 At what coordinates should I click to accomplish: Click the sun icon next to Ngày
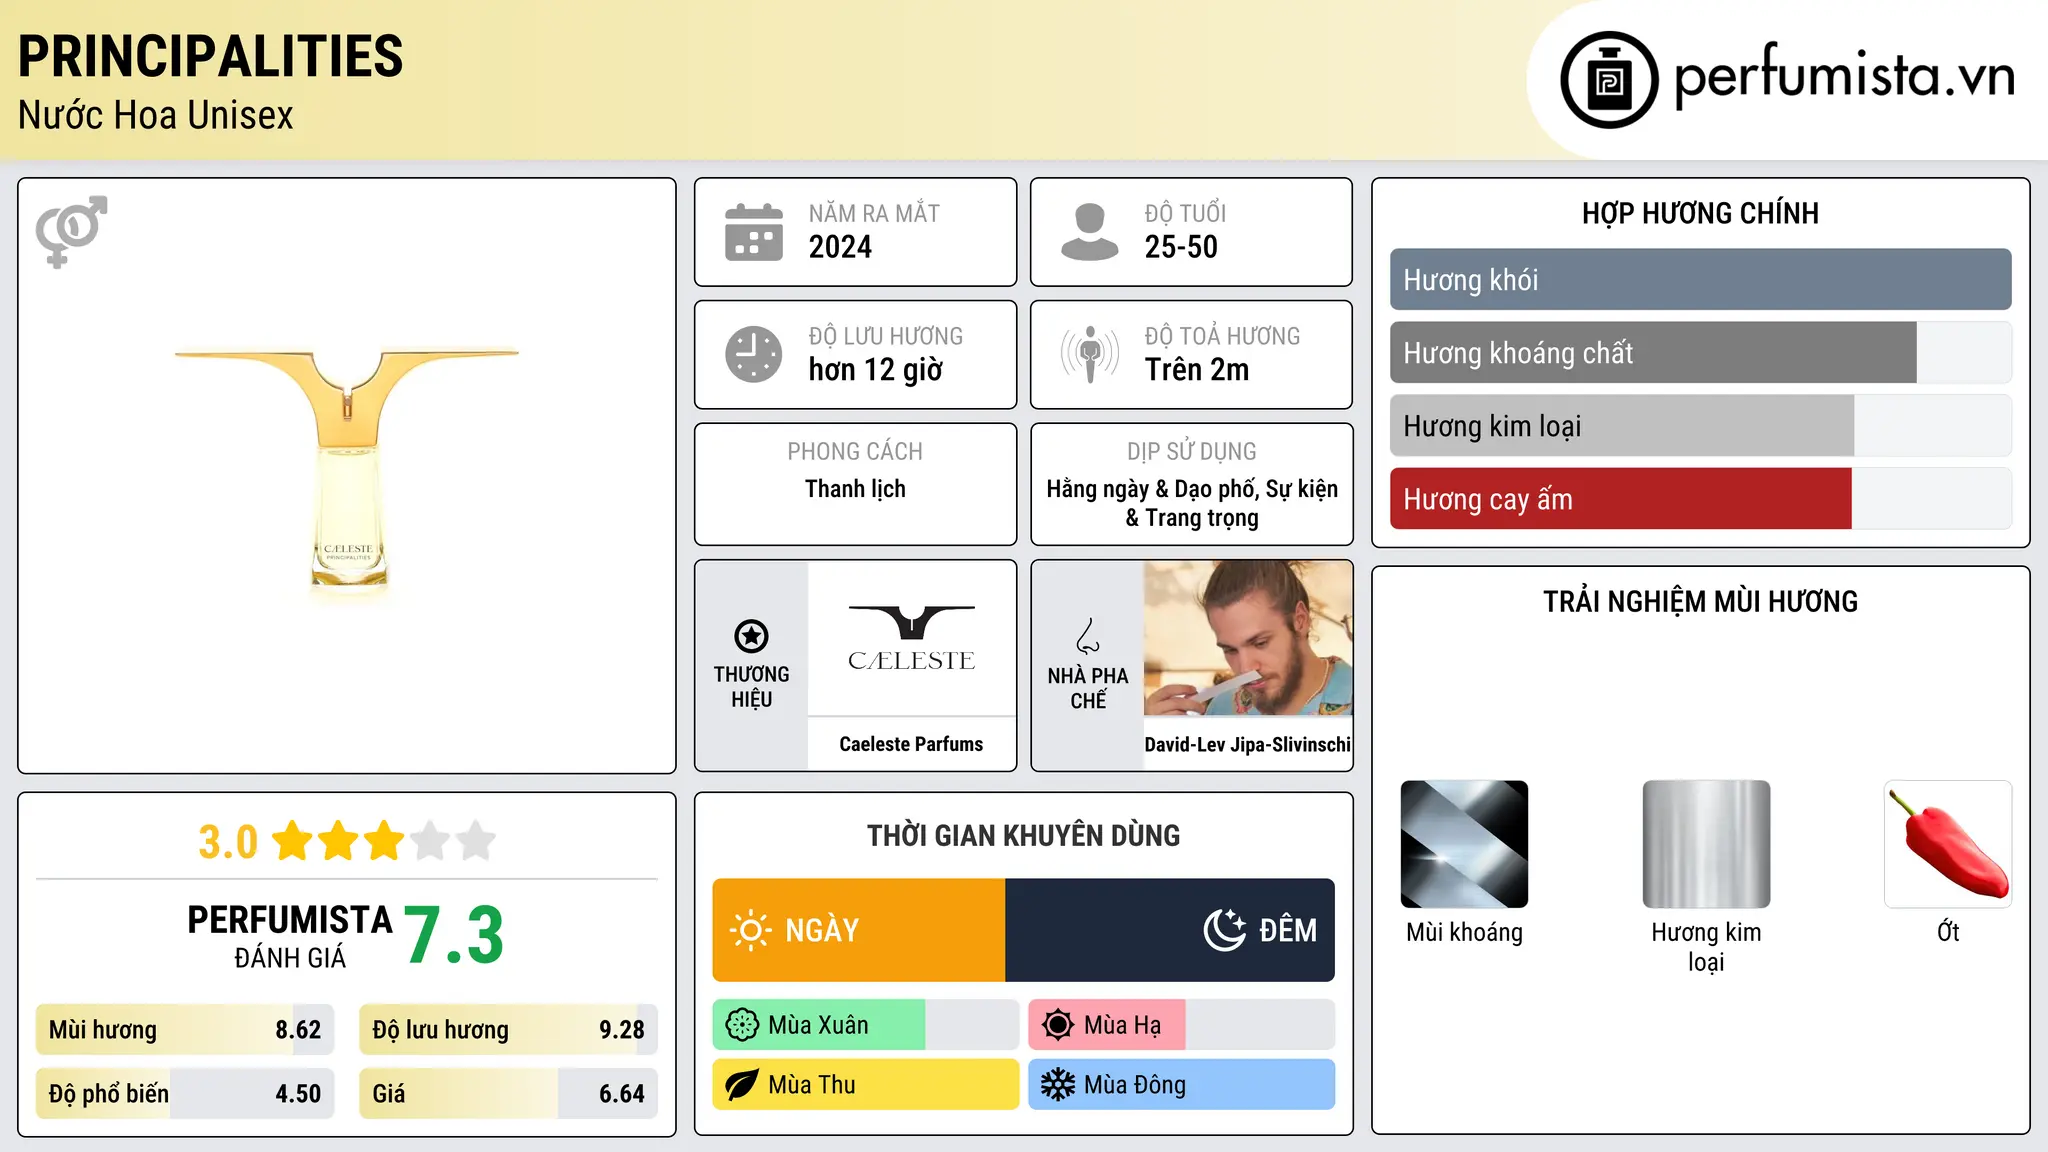750,930
